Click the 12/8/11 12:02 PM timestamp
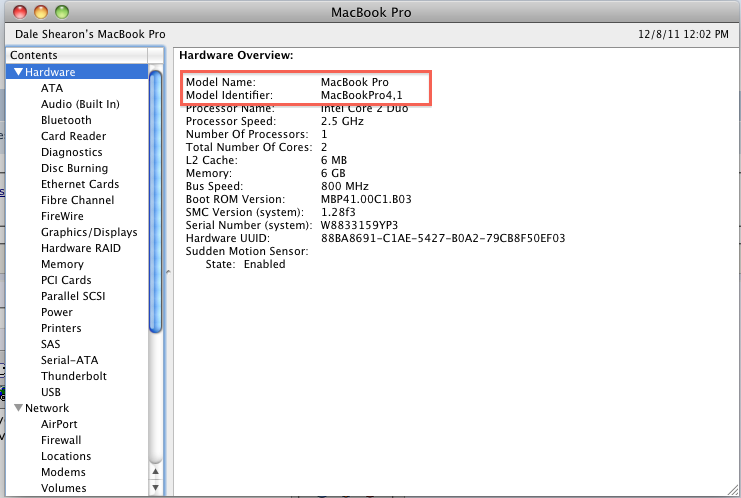 [683, 34]
